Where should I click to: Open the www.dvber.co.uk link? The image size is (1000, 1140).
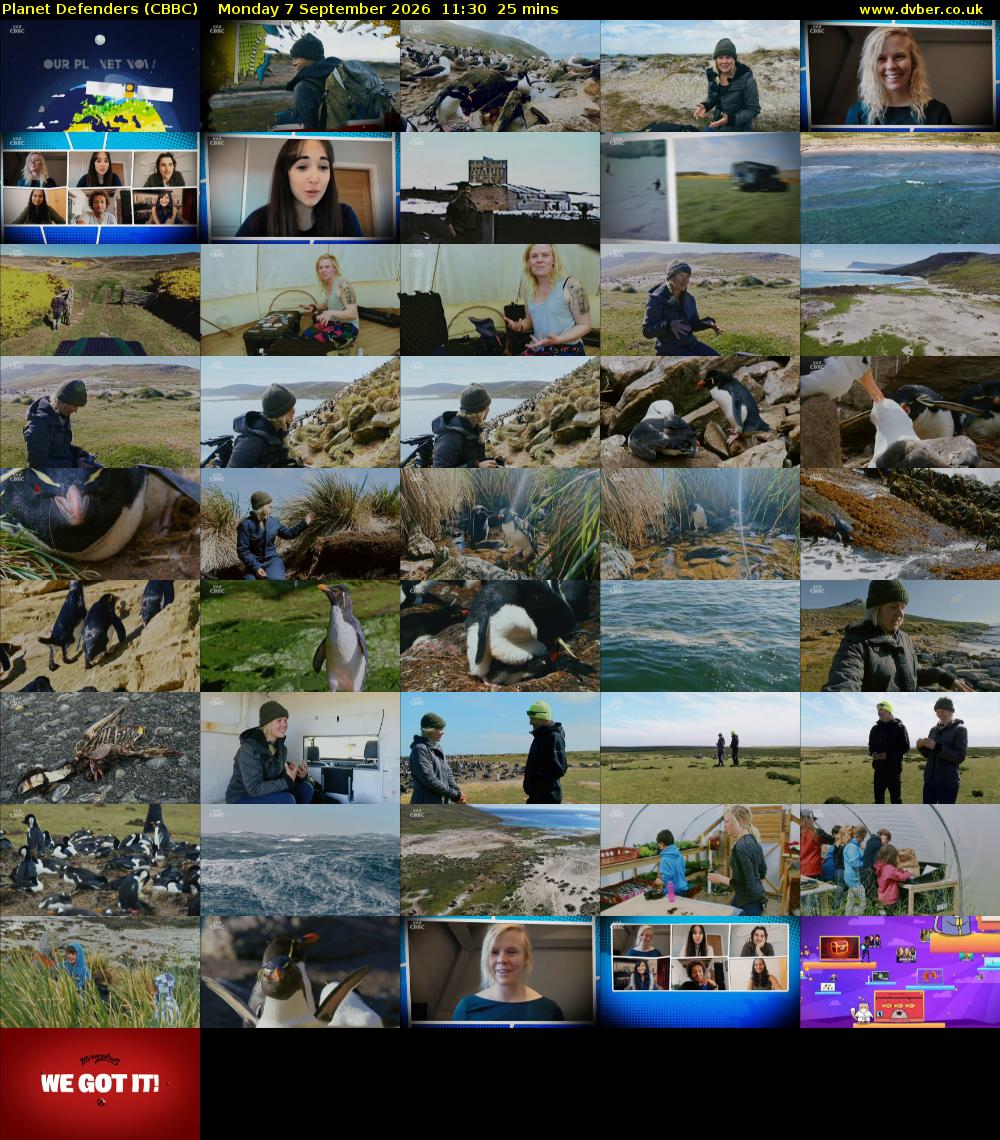tap(921, 9)
